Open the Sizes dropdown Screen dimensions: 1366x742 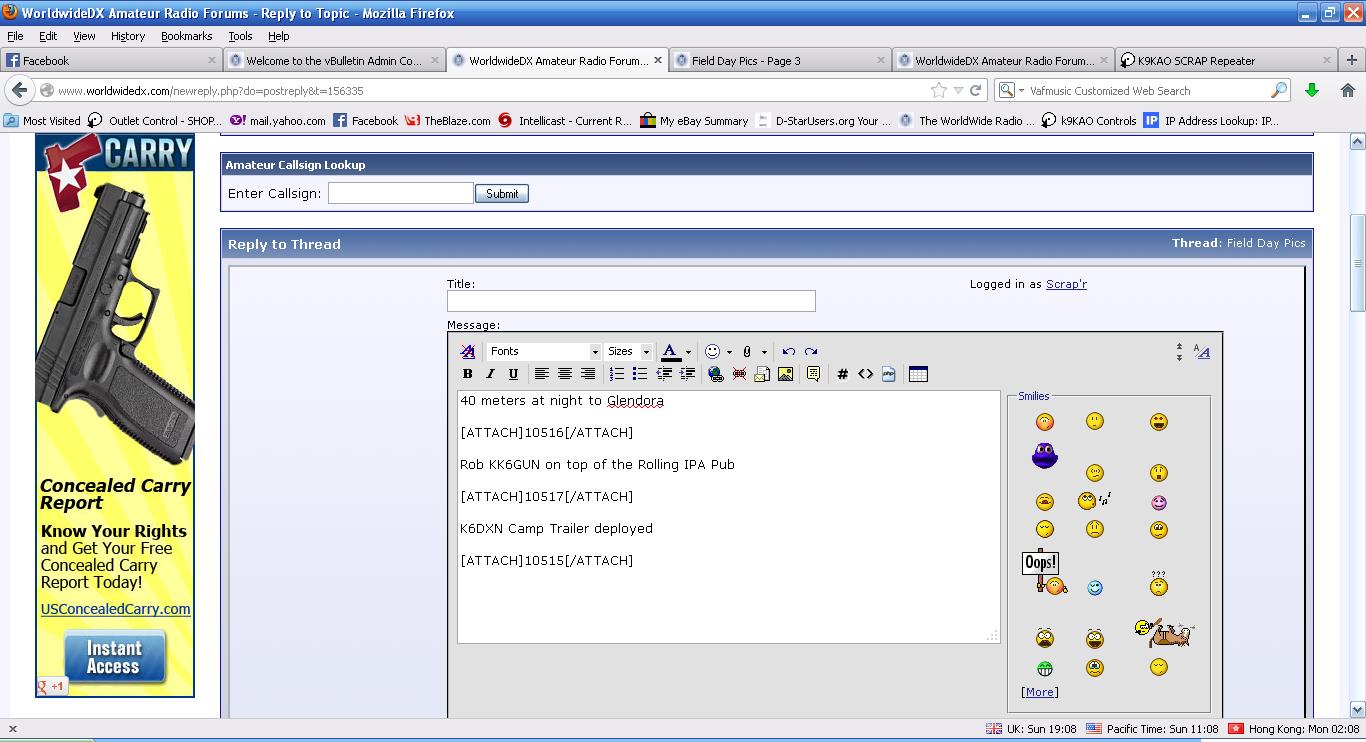628,351
